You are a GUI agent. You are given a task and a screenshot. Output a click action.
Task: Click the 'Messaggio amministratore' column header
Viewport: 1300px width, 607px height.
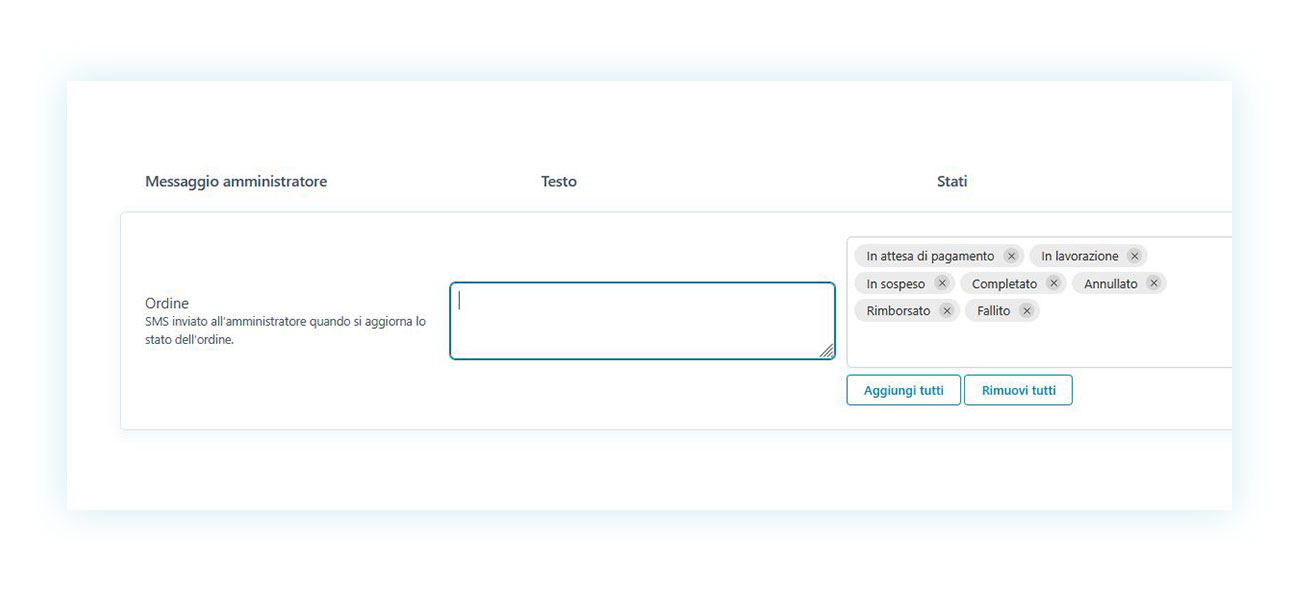[x=236, y=181]
